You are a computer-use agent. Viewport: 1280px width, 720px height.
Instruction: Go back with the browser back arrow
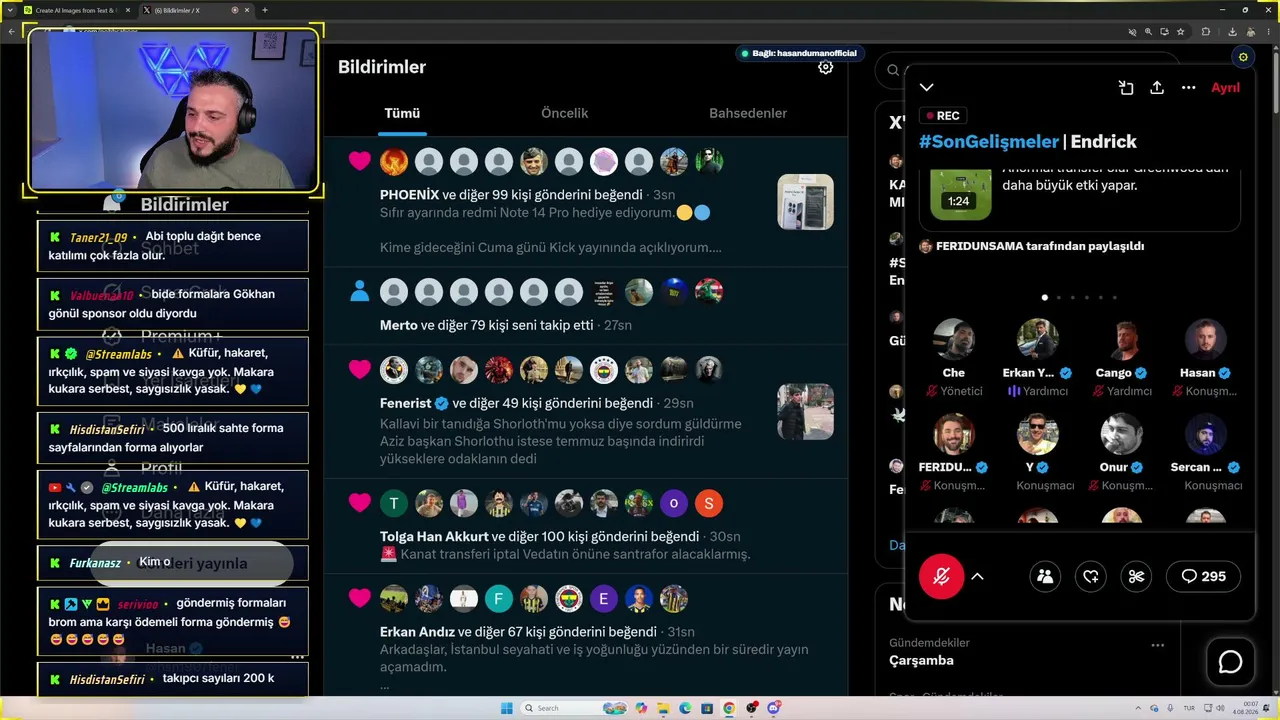click(11, 32)
